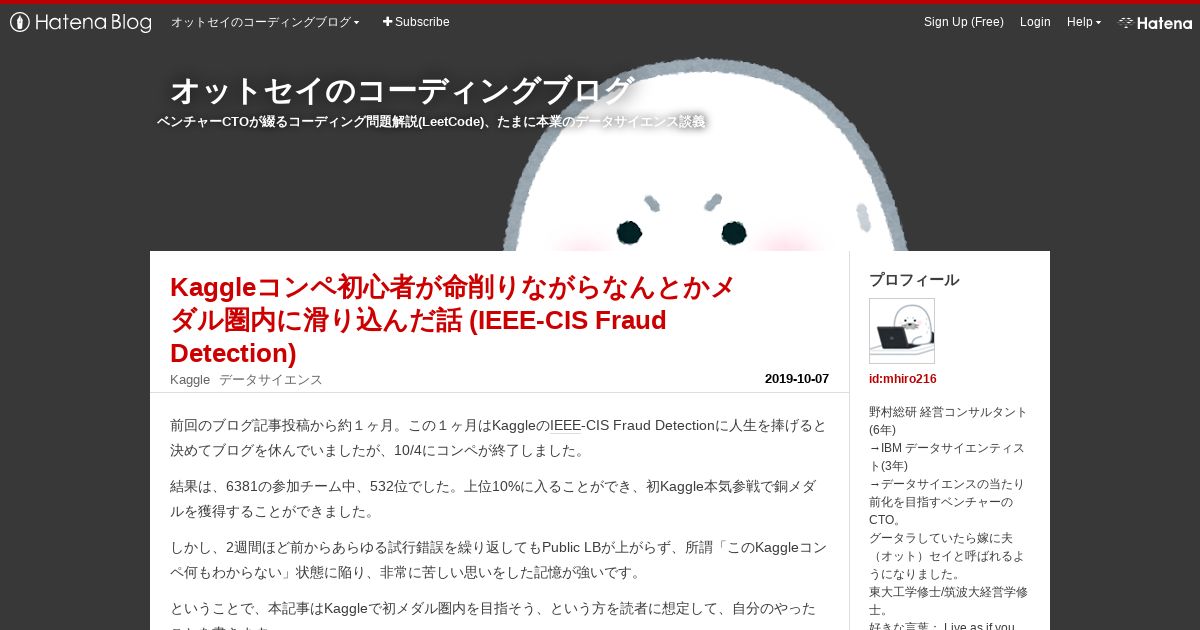Subscribe to the blog via plus button
The height and width of the screenshot is (630, 1200).
[416, 22]
